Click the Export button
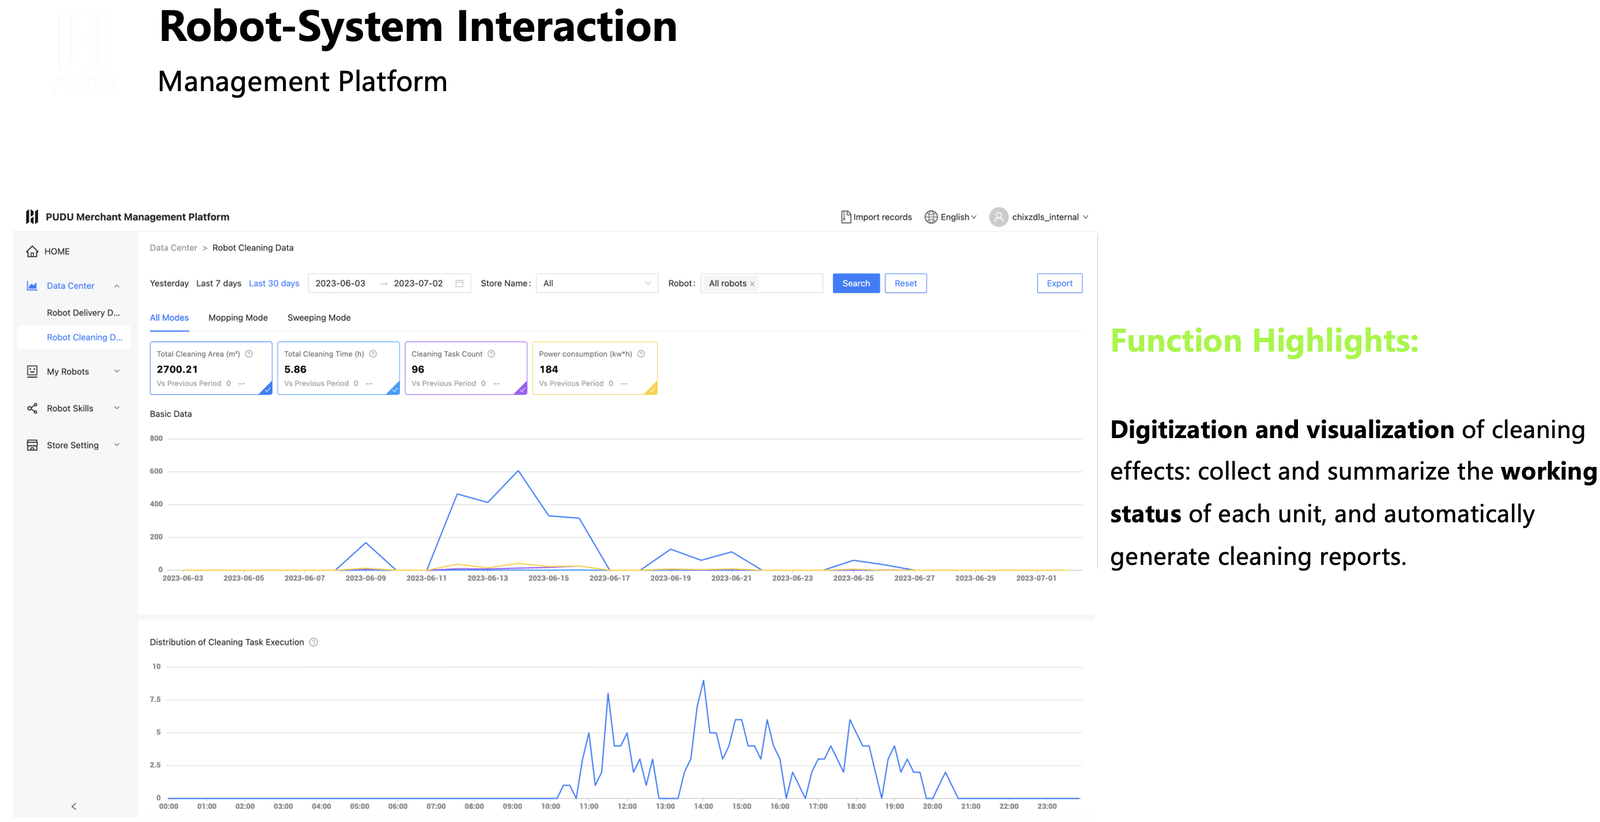1600x822 pixels. (1060, 284)
